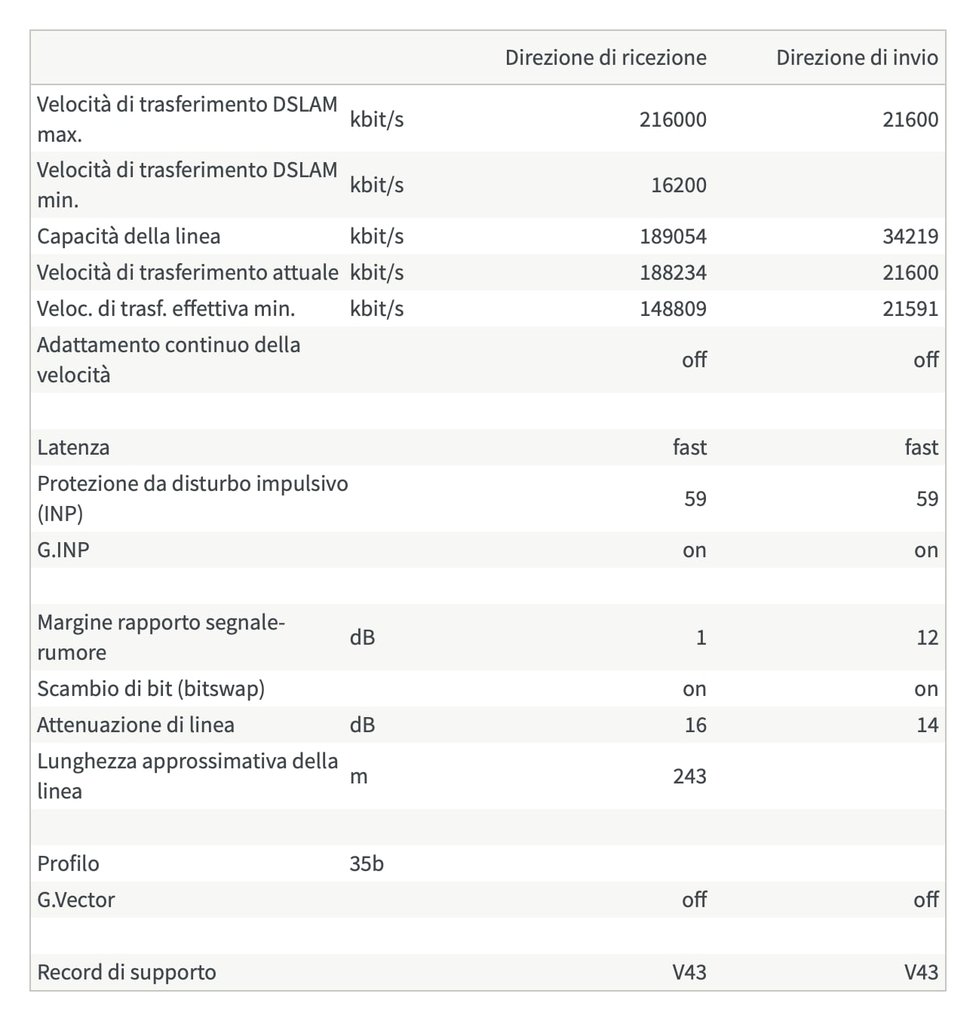Select the "Capacità della linea" row label
Viewport: 979px width, 1024px height.
click(129, 237)
